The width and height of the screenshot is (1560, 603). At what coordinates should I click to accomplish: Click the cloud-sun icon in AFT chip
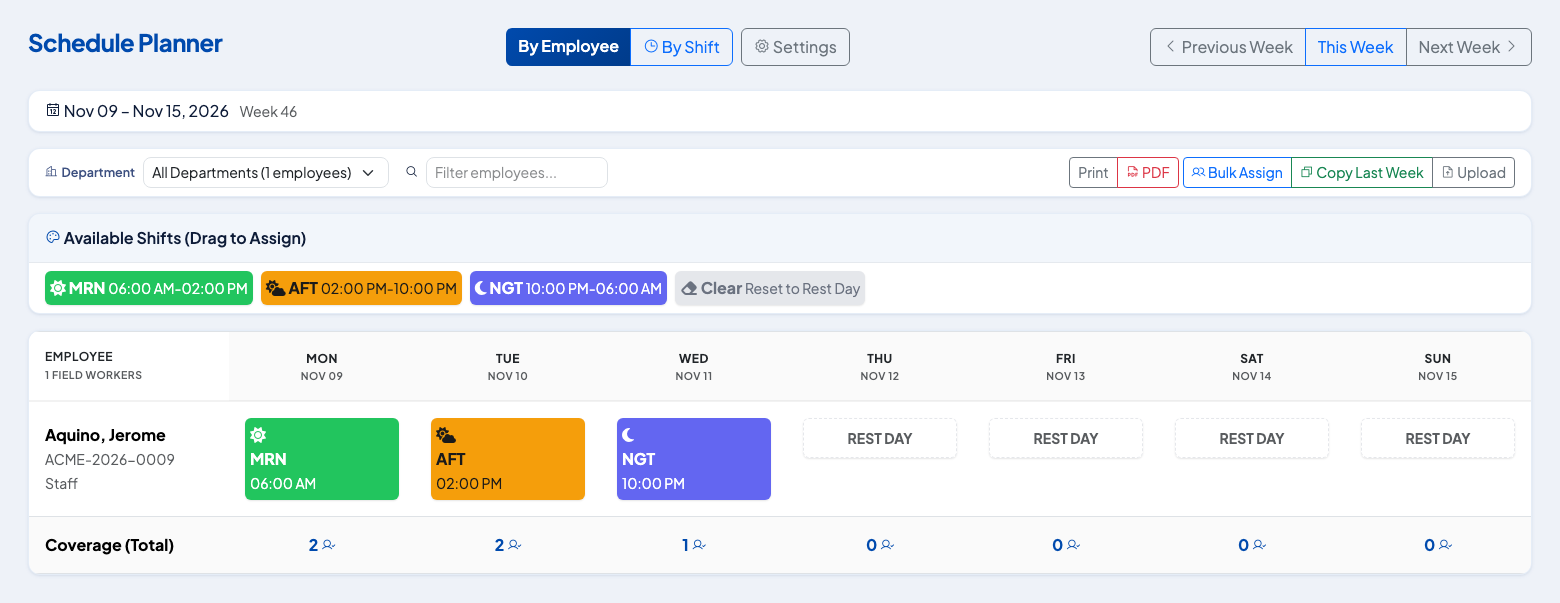point(275,288)
